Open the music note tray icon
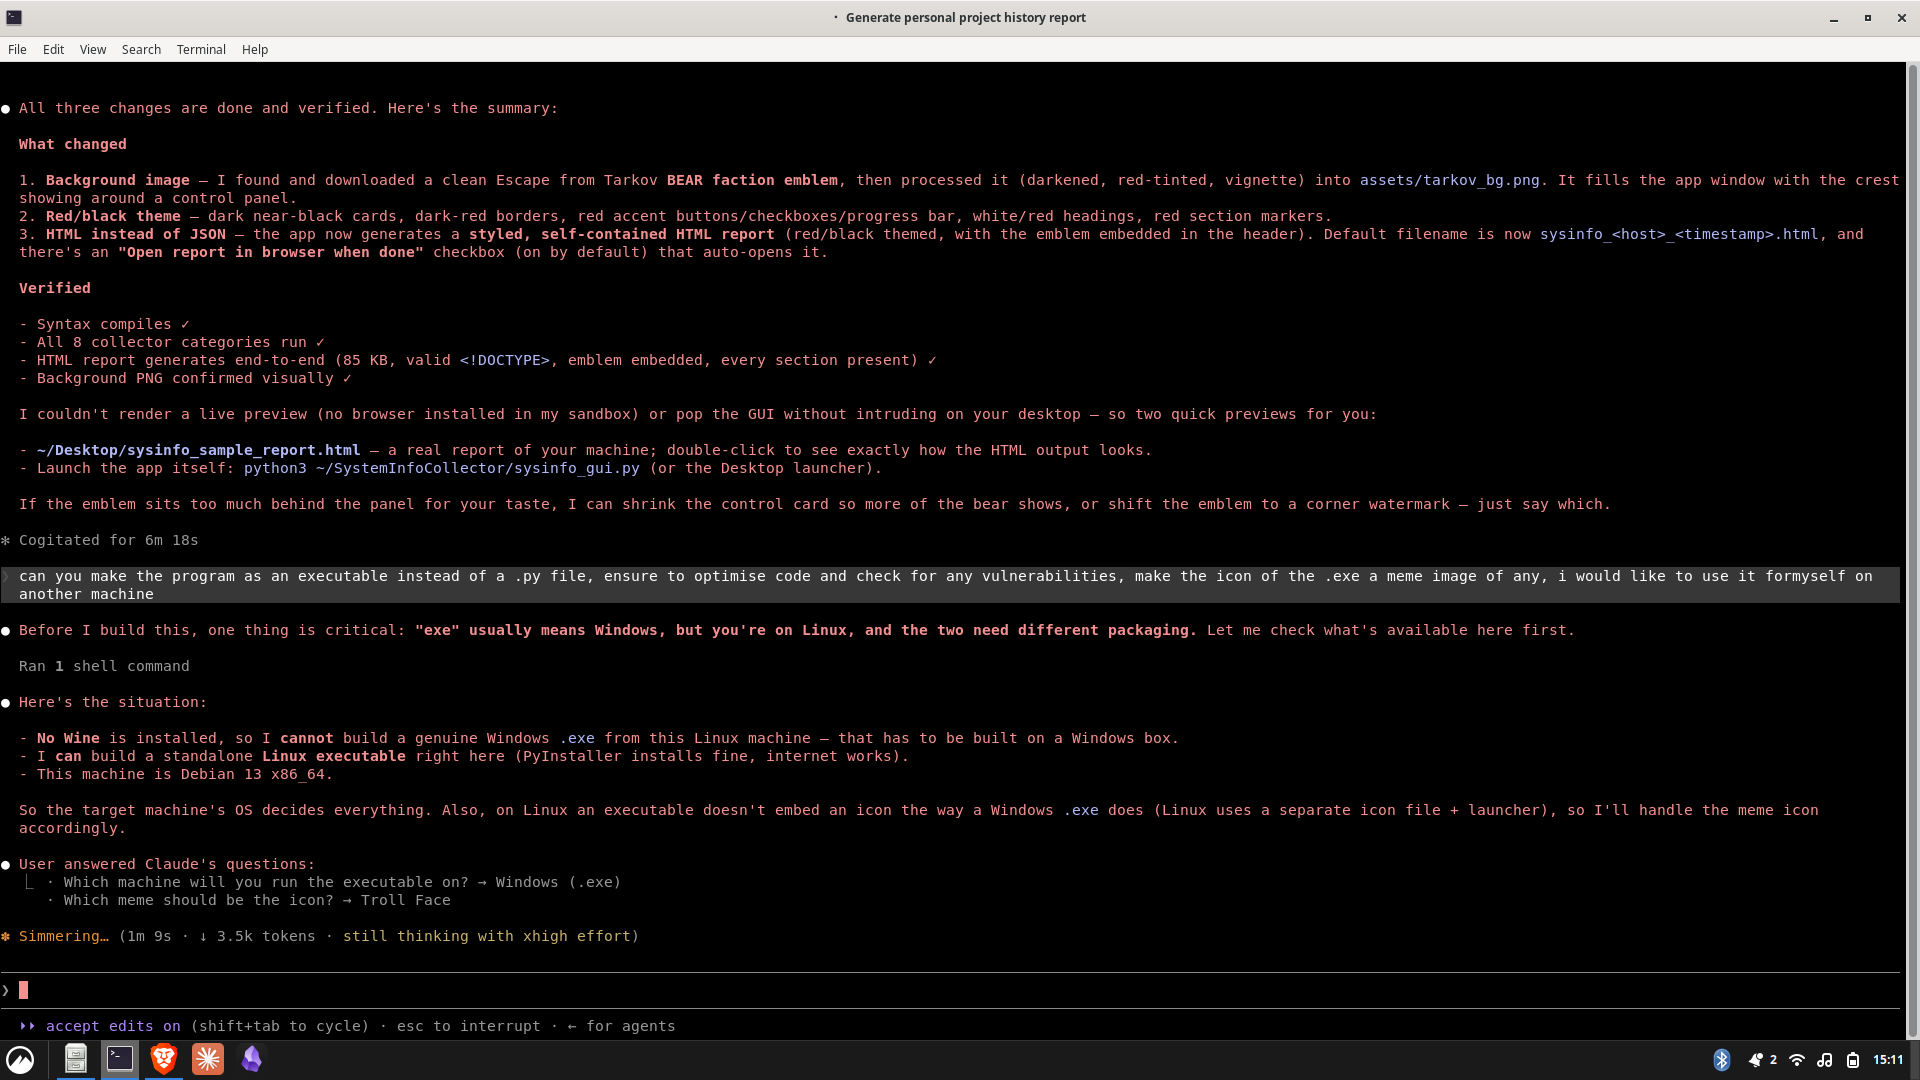 tap(1825, 1060)
